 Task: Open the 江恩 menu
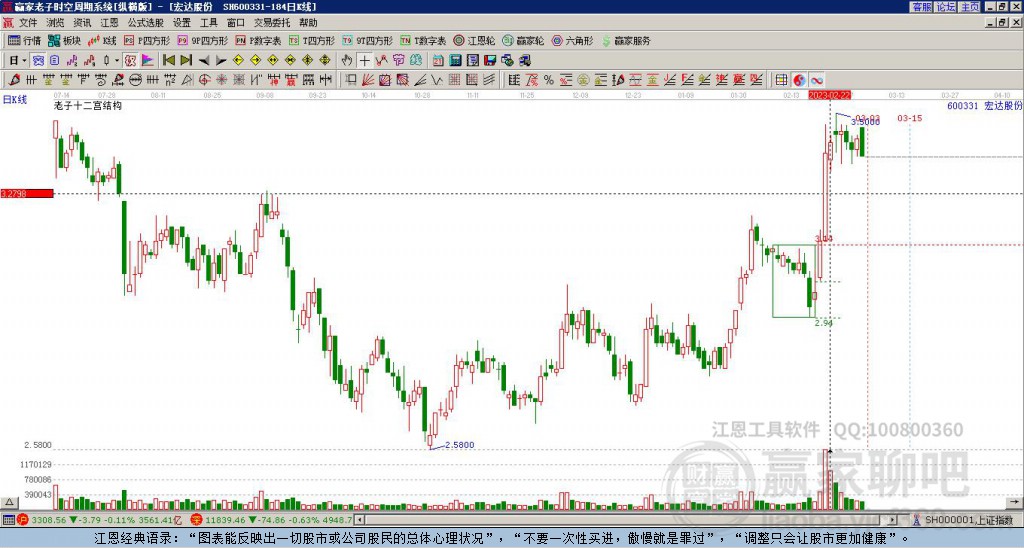[109, 23]
